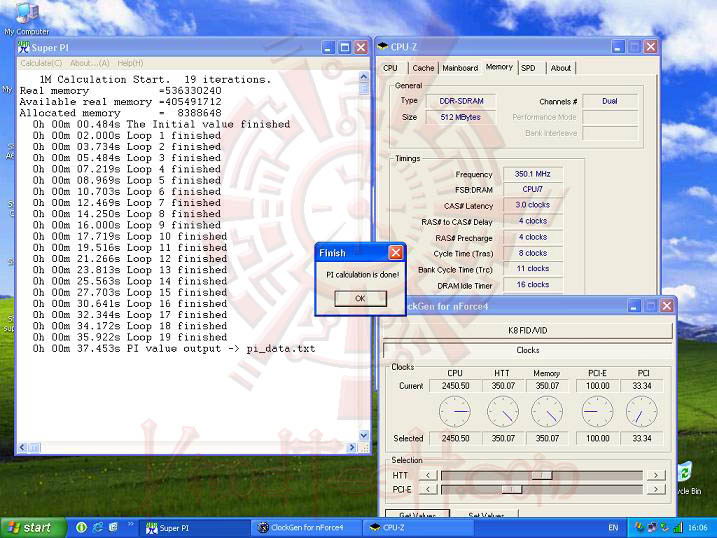This screenshot has width=717, height=538.
Task: Click PCI-E slider left arrow
Action: (428, 490)
